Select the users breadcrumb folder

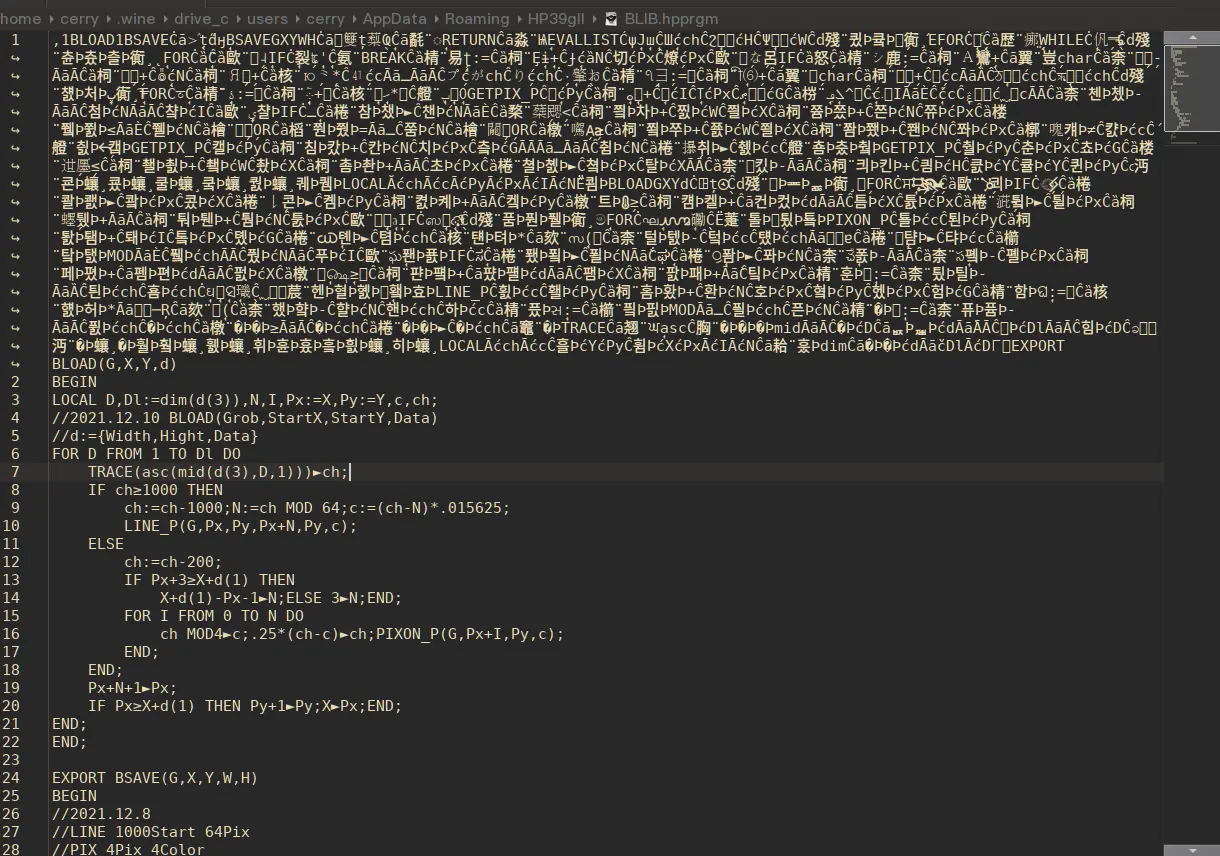click(x=268, y=18)
